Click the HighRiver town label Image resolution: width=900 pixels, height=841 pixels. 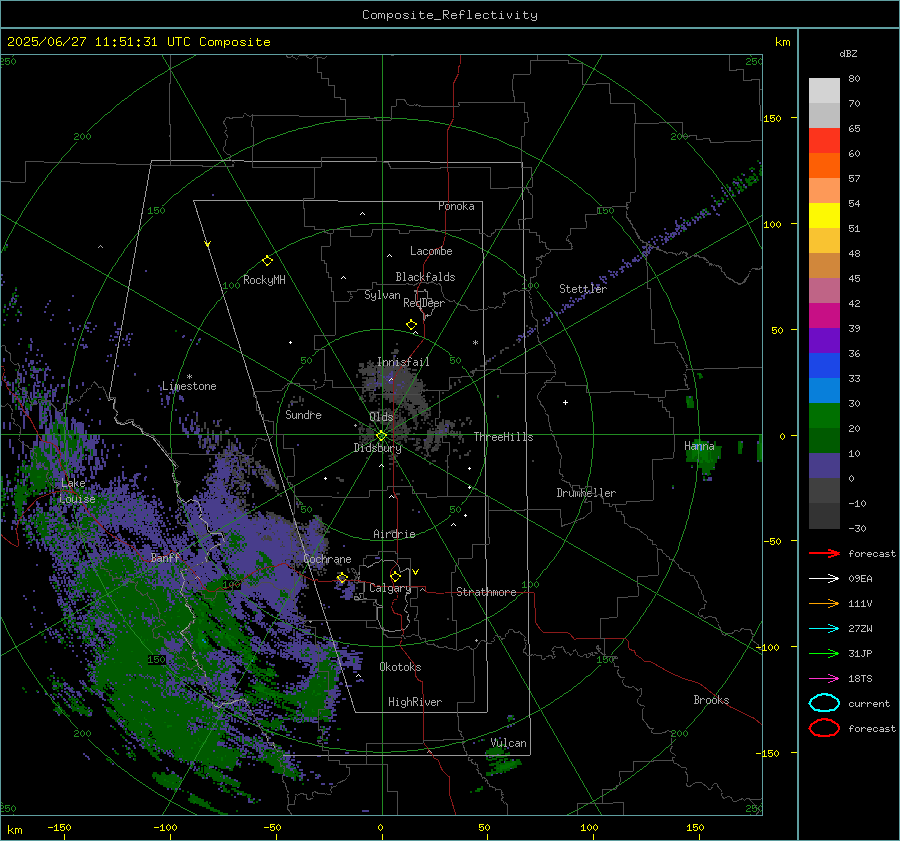tap(415, 702)
